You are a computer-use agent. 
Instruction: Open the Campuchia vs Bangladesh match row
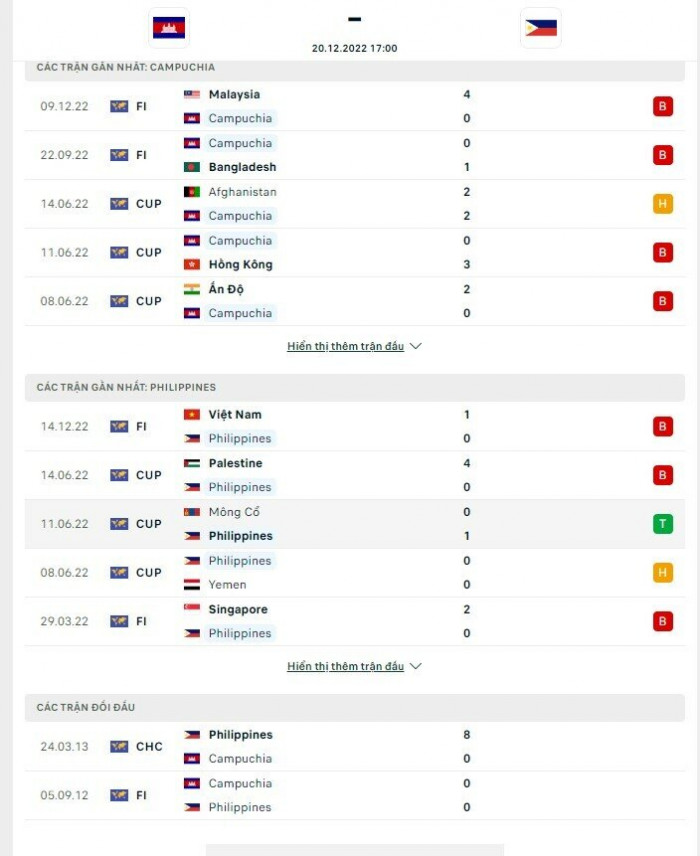pyautogui.click(x=350, y=155)
